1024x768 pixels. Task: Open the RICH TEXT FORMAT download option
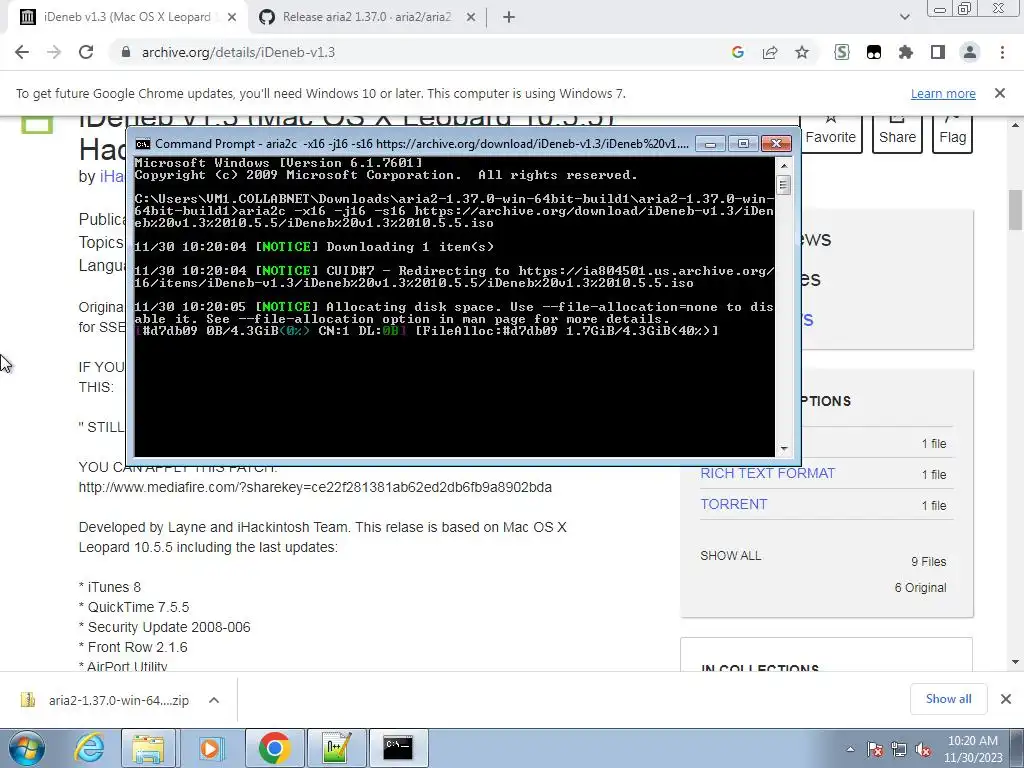click(767, 473)
